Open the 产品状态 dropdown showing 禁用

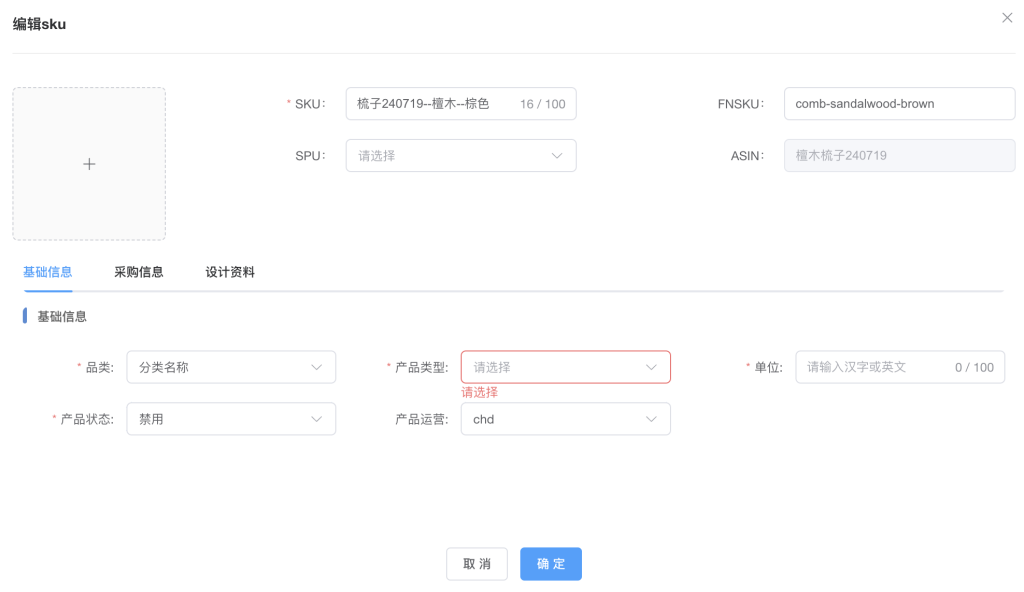pyautogui.click(x=220, y=419)
